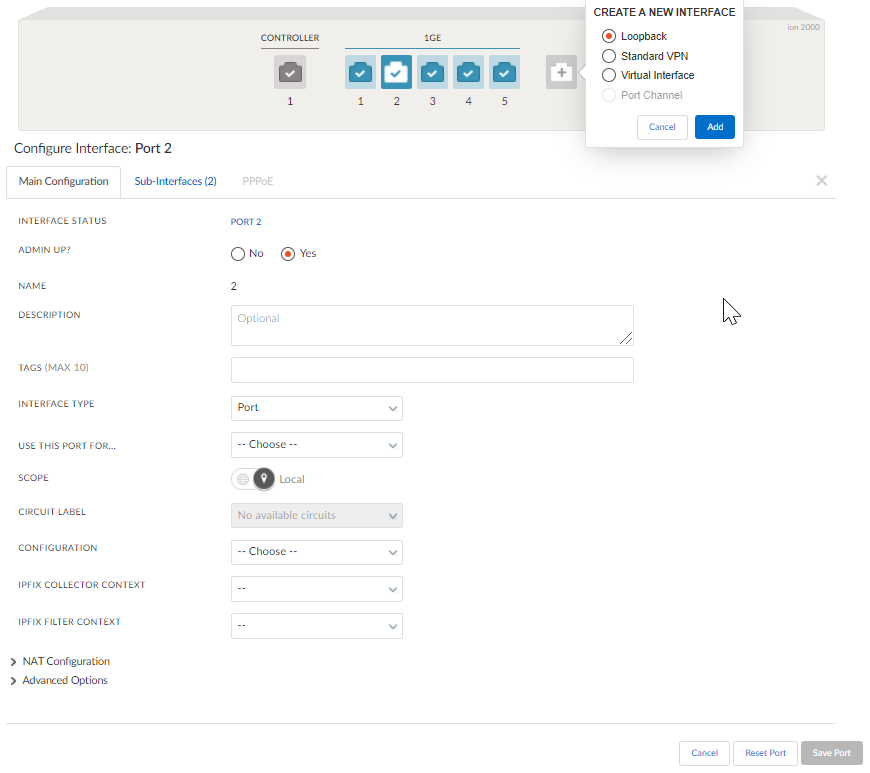The image size is (870, 773).
Task: Select the 1GE port 5 icon
Action: point(504,73)
